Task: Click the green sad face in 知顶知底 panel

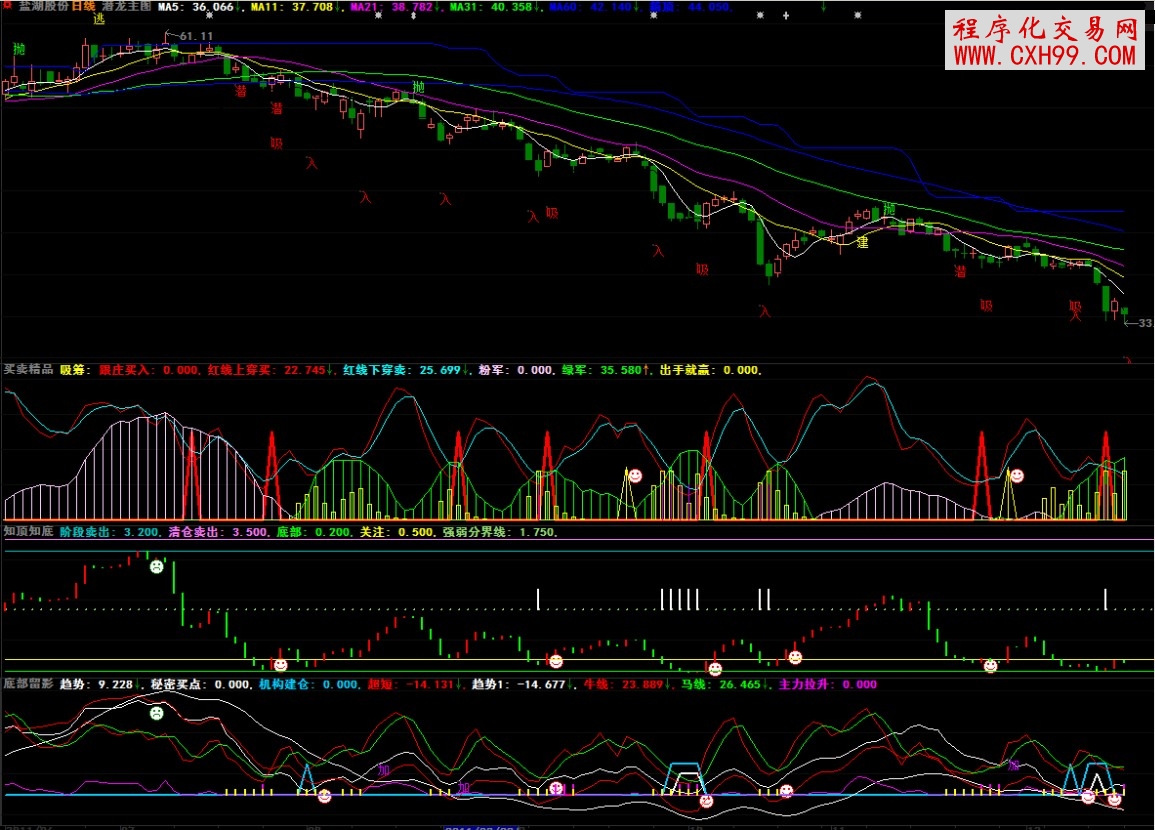Action: click(x=157, y=566)
